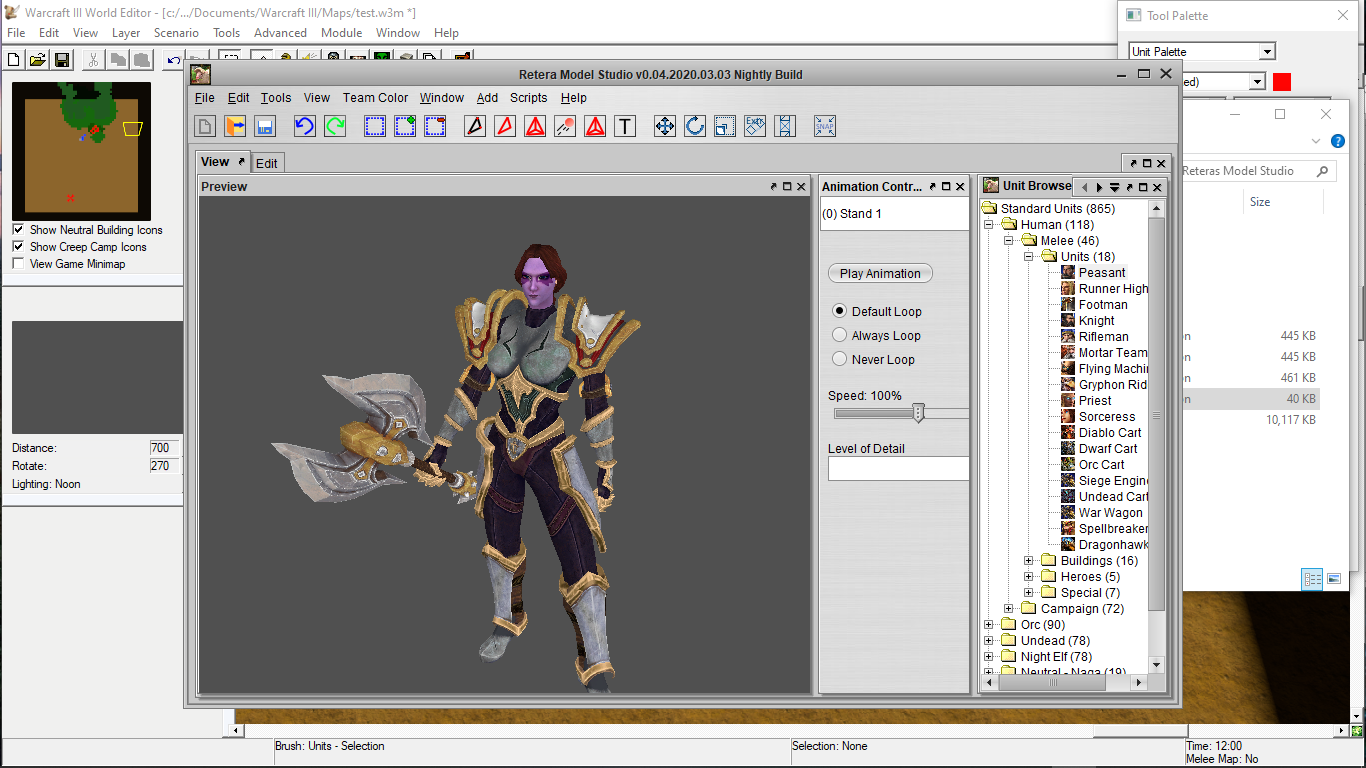Expand the Special (7) folder
This screenshot has width=1366, height=768.
pyautogui.click(x=1029, y=593)
